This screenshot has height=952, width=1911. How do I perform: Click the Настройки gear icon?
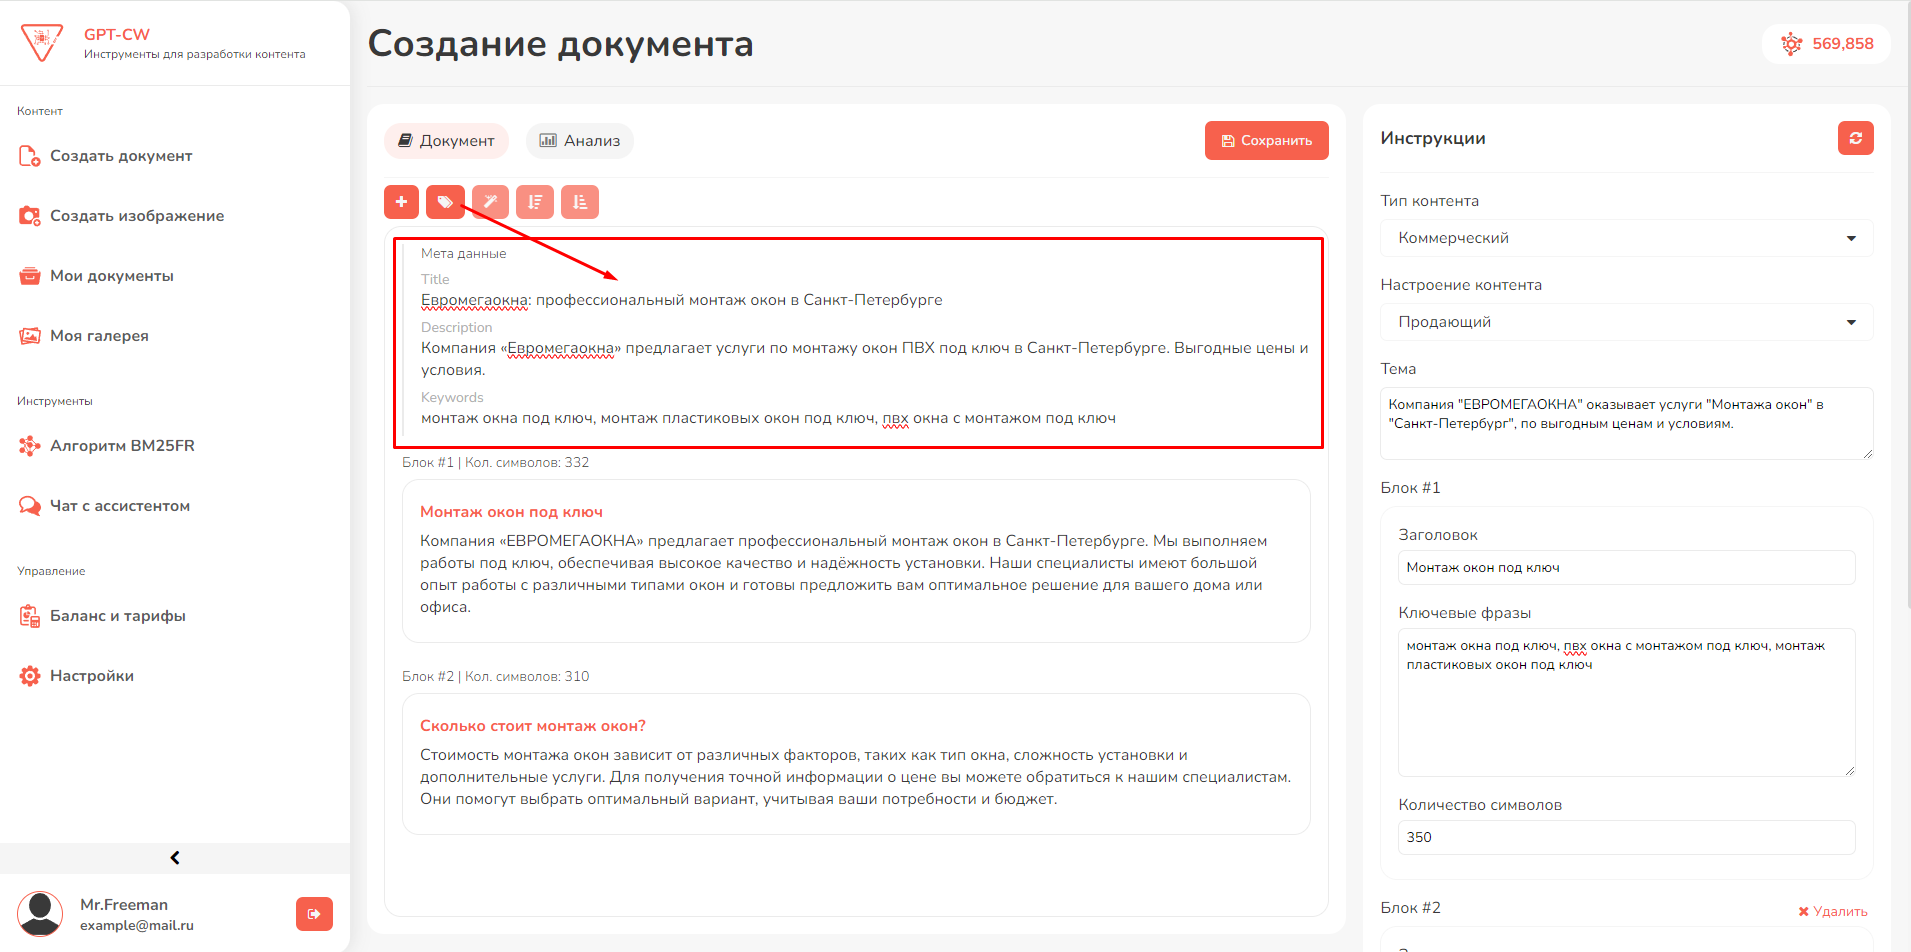pyautogui.click(x=30, y=676)
